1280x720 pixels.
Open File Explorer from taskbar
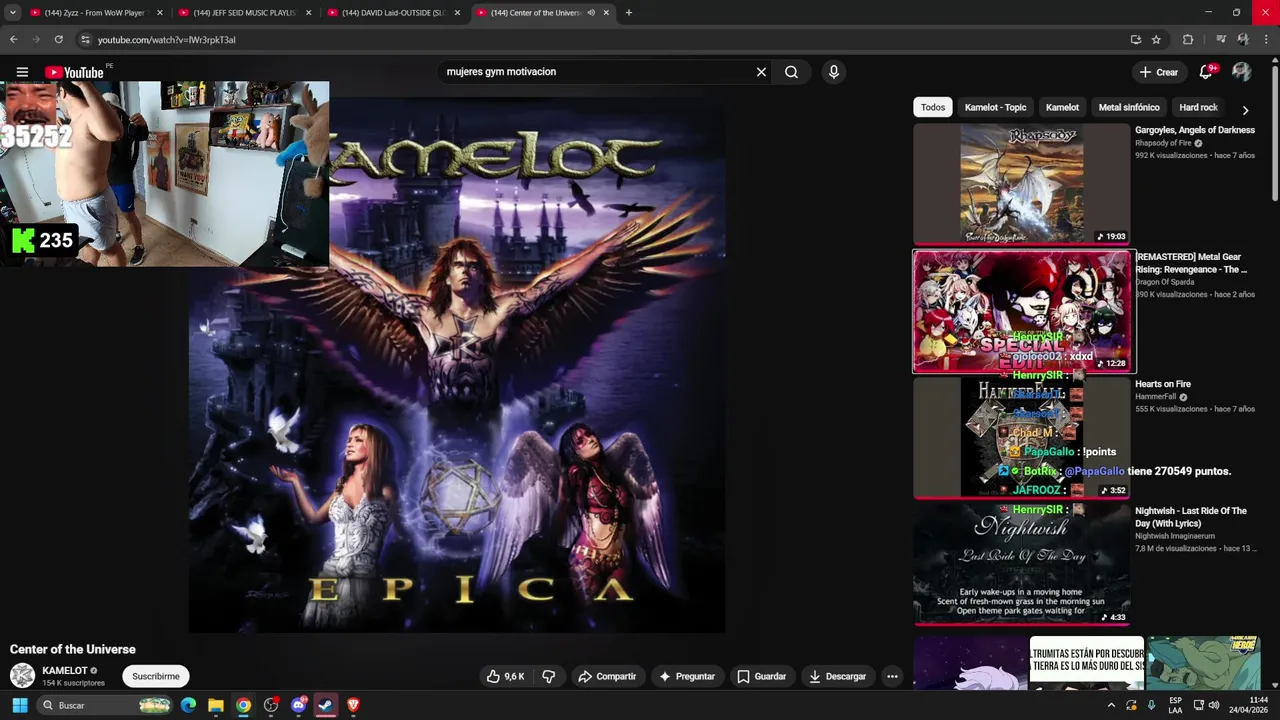[x=215, y=705]
